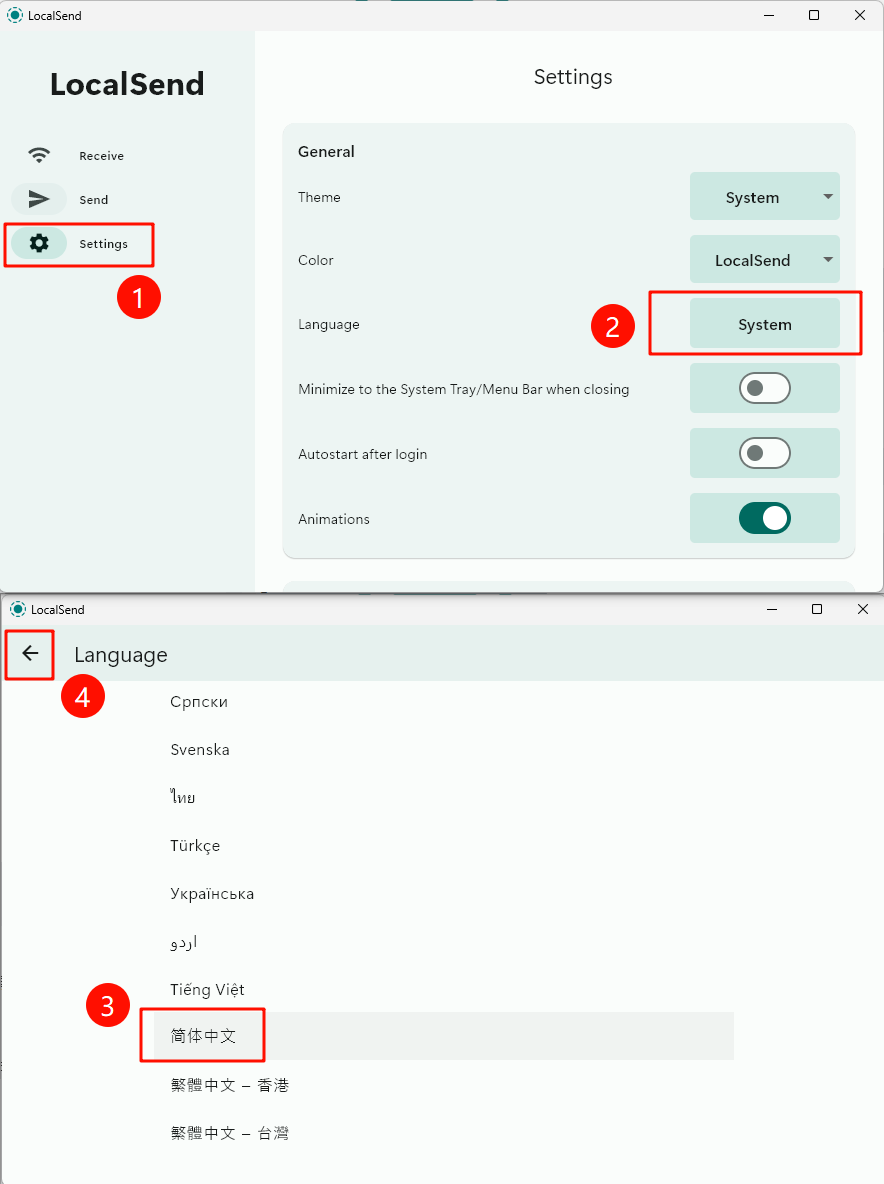This screenshot has width=884, height=1184.
Task: Click LocalSend app icon in Settings window title bar
Action: click(15, 15)
